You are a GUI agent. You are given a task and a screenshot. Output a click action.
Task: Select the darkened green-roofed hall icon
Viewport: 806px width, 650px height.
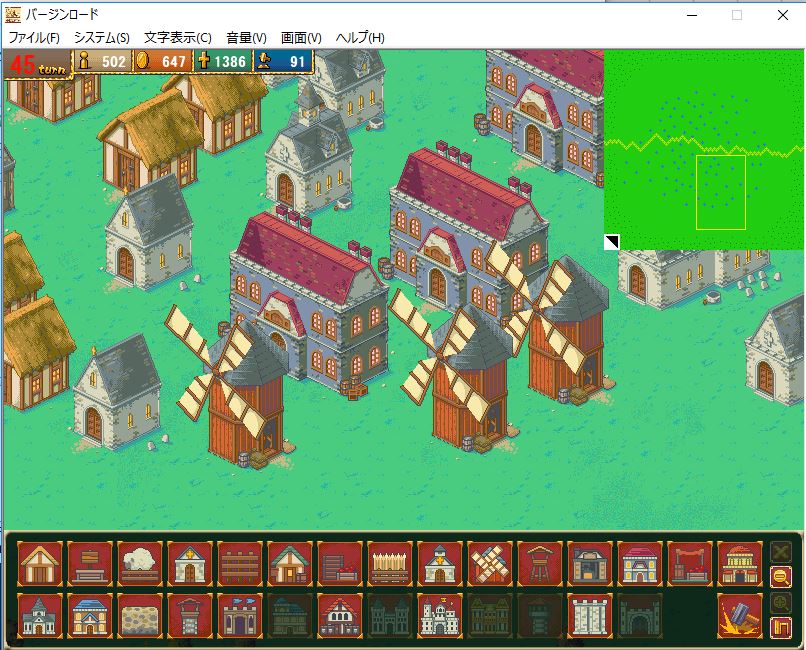290,616
